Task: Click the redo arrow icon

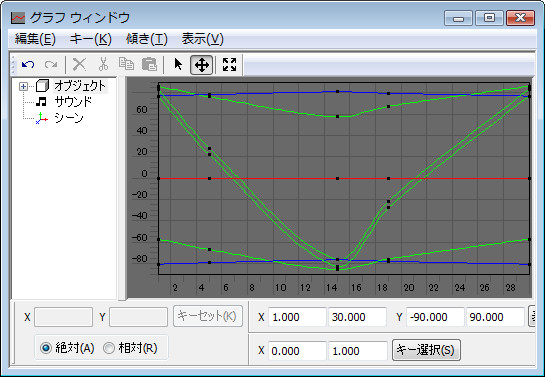Action: (51, 65)
